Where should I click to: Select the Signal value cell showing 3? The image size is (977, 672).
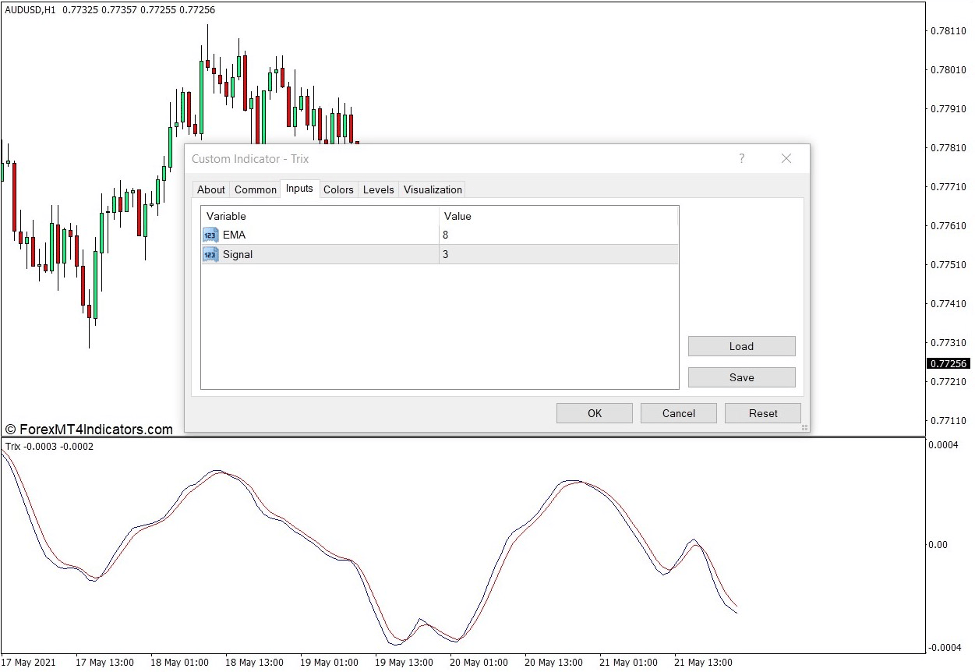click(x=558, y=255)
